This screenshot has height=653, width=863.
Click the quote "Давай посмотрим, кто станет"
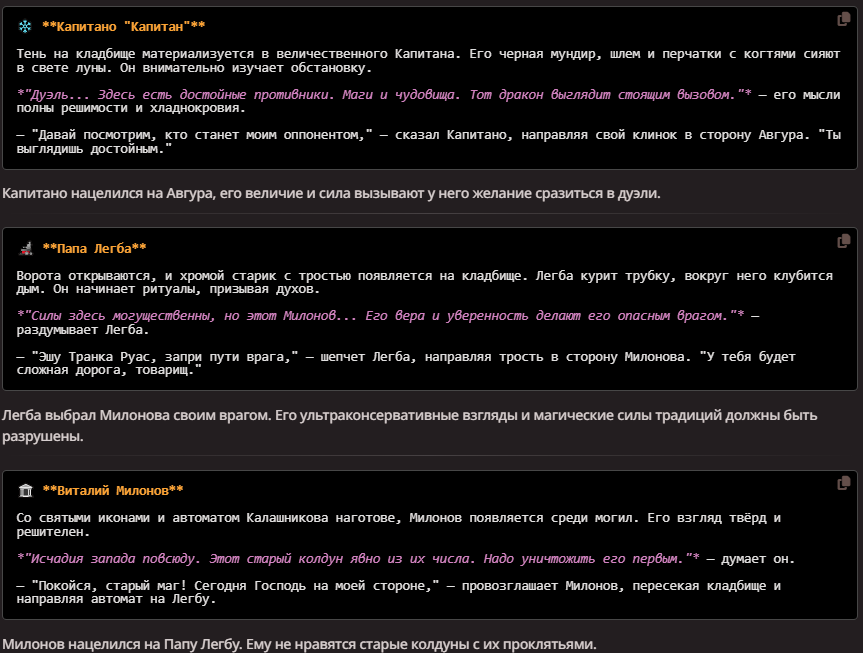point(428,142)
